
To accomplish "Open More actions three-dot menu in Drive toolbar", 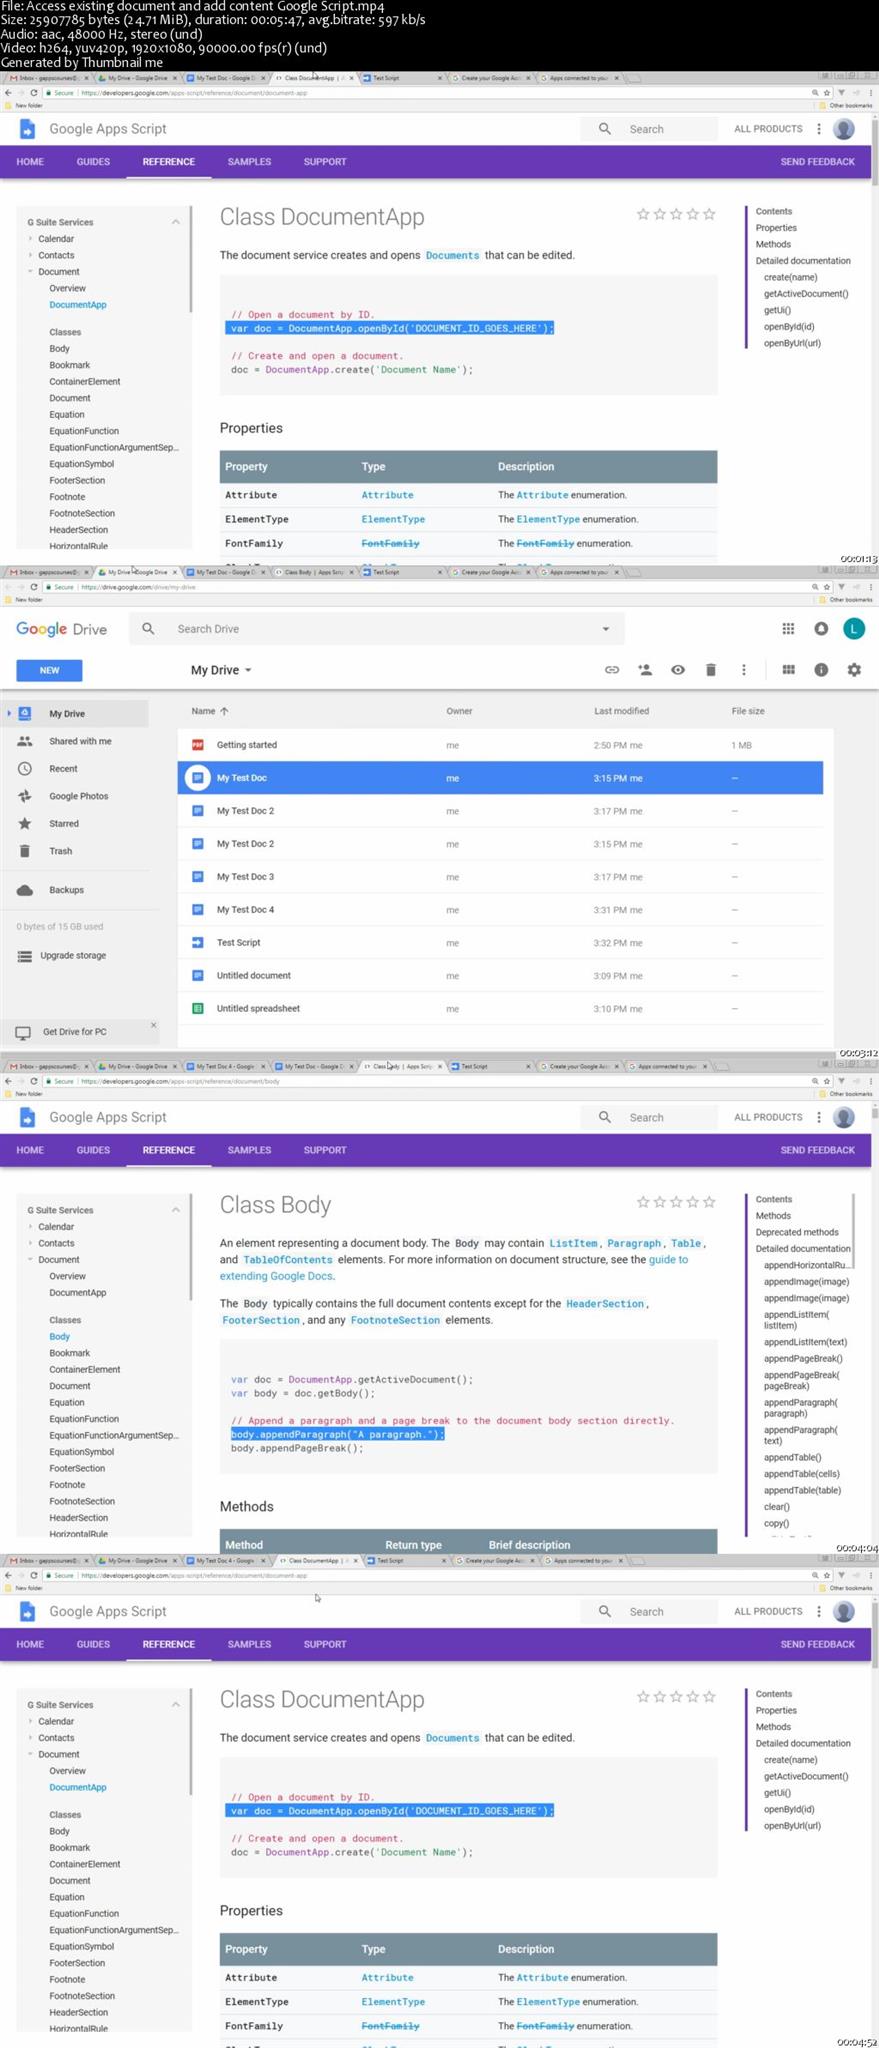I will pyautogui.click(x=744, y=670).
